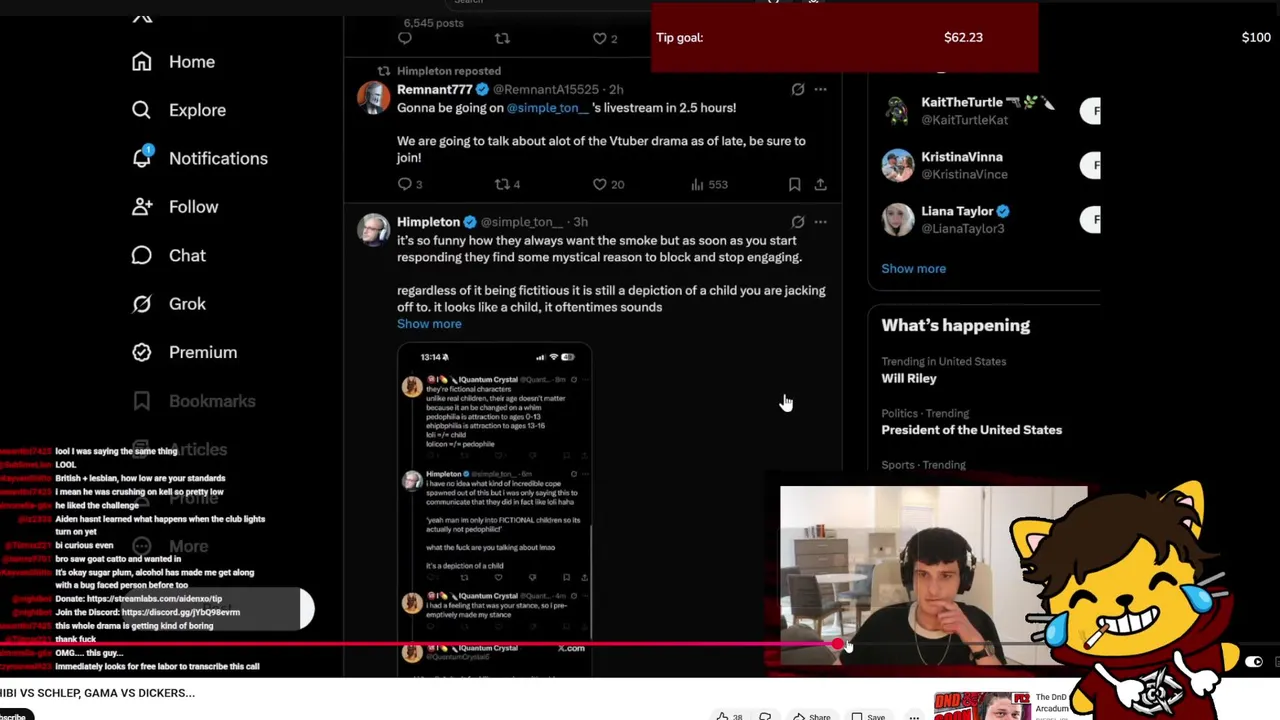
Task: Open President of the United States trend
Action: pyautogui.click(x=971, y=430)
